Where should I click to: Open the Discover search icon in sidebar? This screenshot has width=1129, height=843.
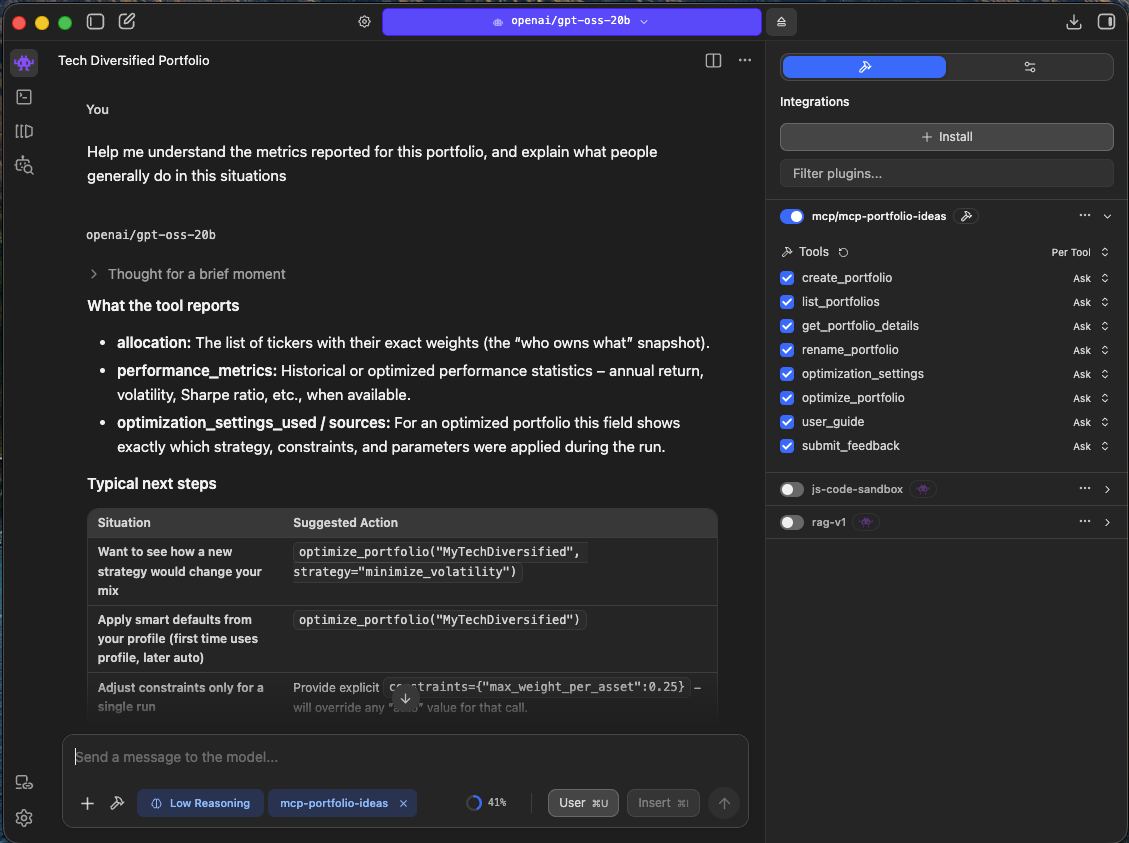(x=24, y=166)
